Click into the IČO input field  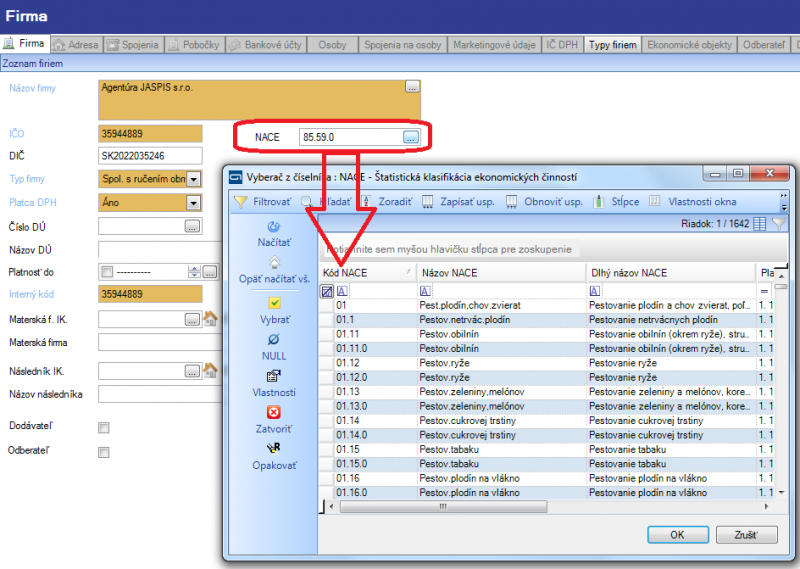pyautogui.click(x=150, y=134)
